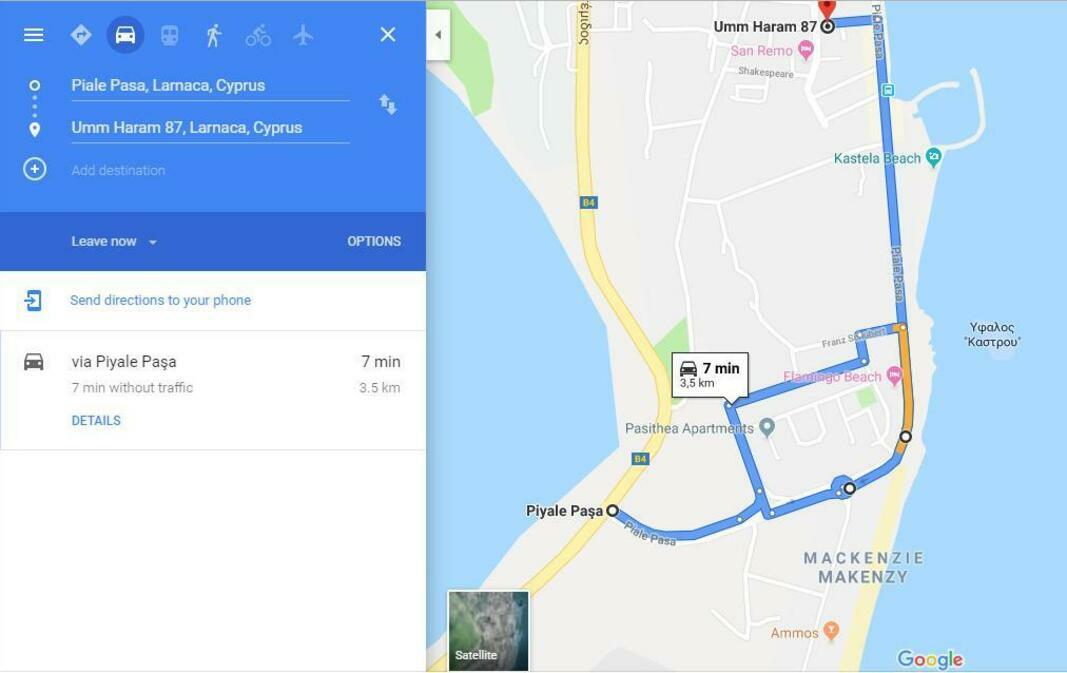Select best travel mode diamond icon

coord(81,35)
